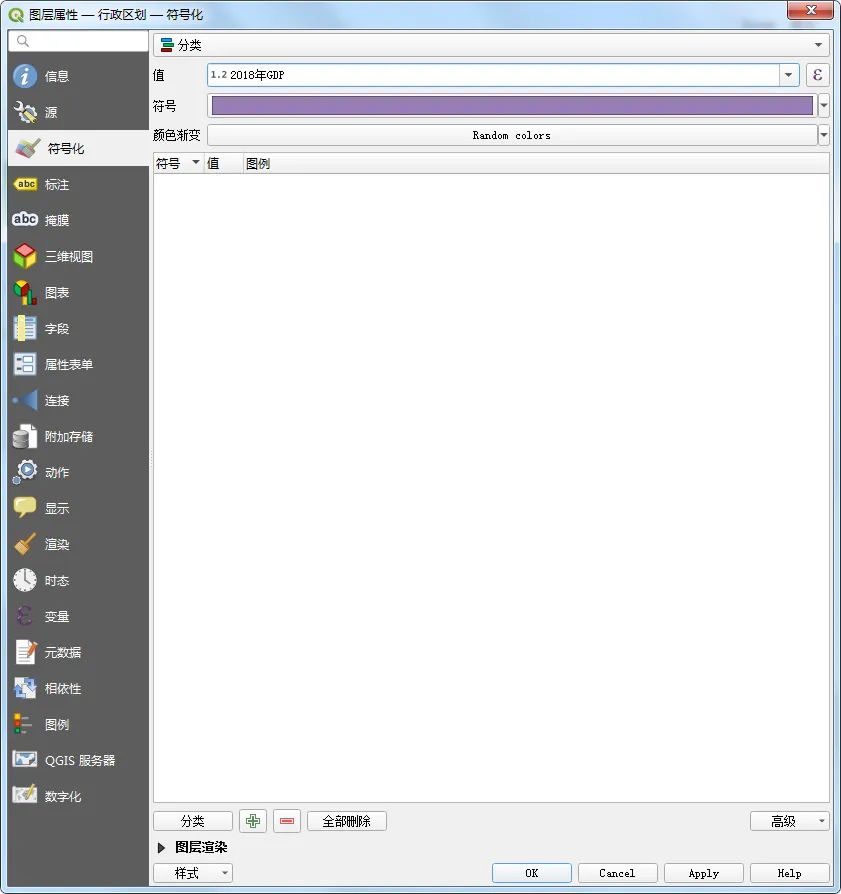This screenshot has width=841, height=894.
Task: Open the 高级 (Advanced) dropdown button
Action: (790, 821)
